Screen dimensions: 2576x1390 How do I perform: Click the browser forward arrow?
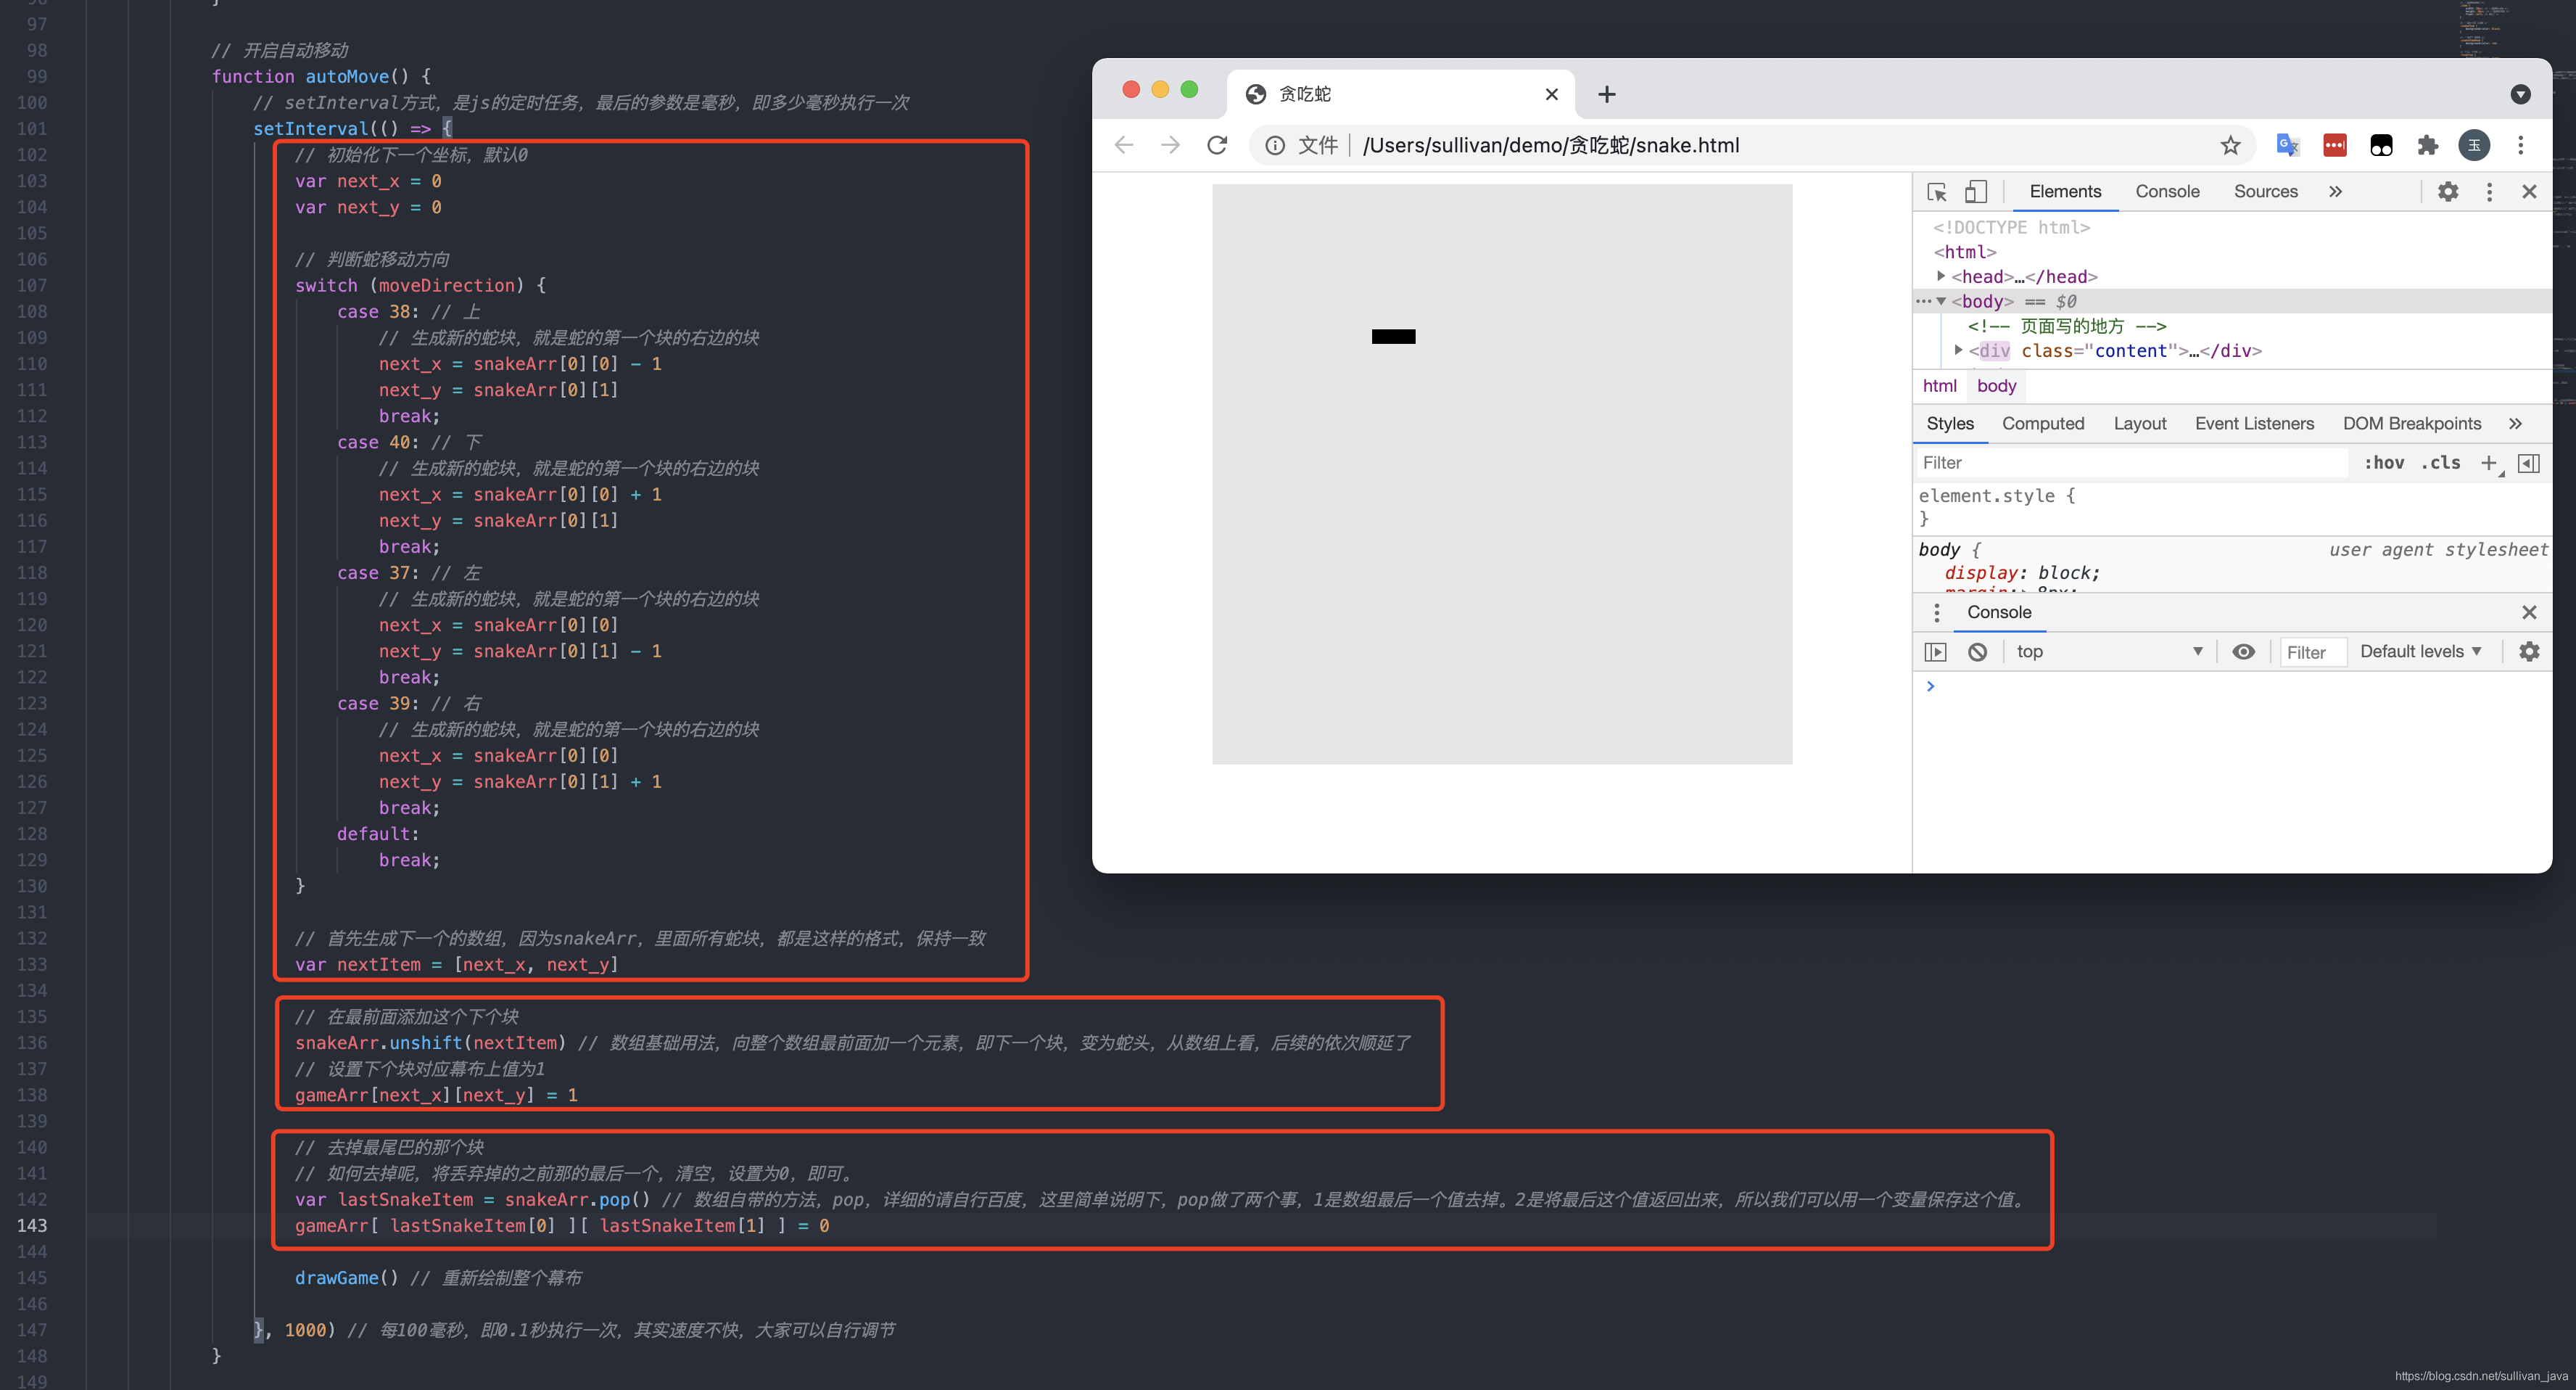click(1170, 145)
